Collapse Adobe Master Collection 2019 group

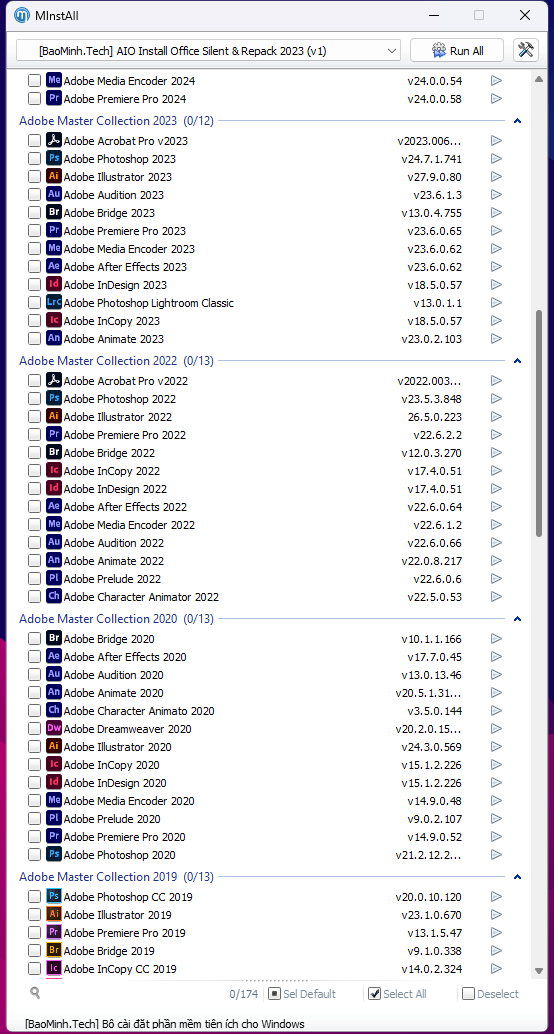point(518,876)
